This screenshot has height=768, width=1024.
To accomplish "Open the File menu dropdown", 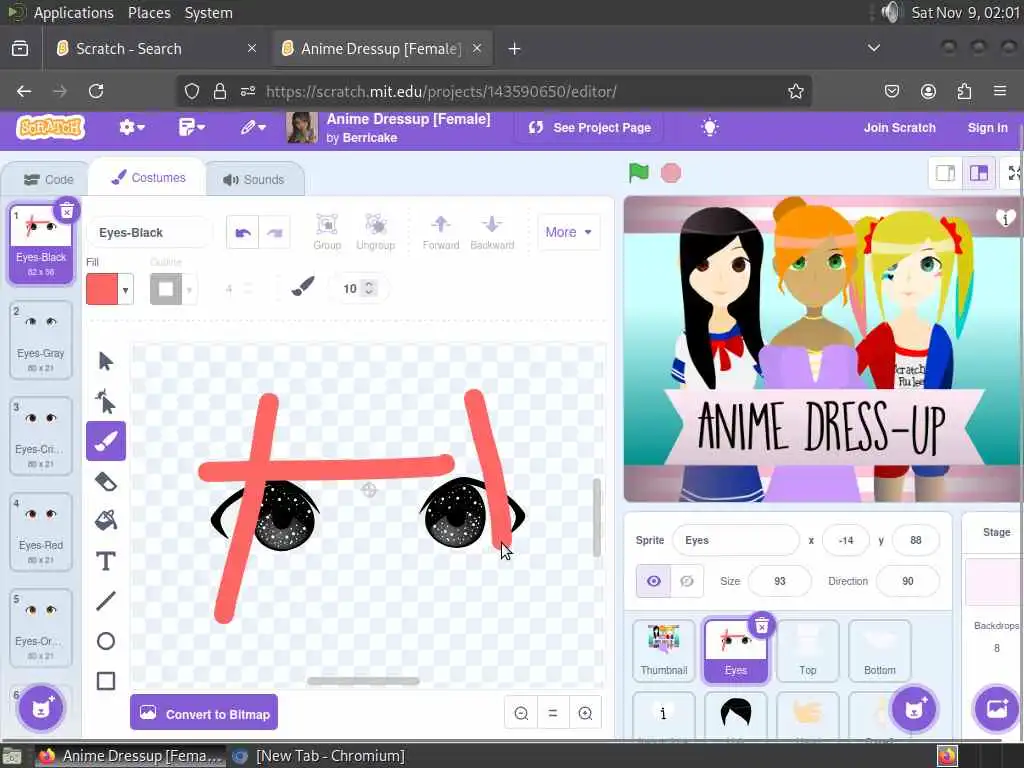I will tap(191, 127).
